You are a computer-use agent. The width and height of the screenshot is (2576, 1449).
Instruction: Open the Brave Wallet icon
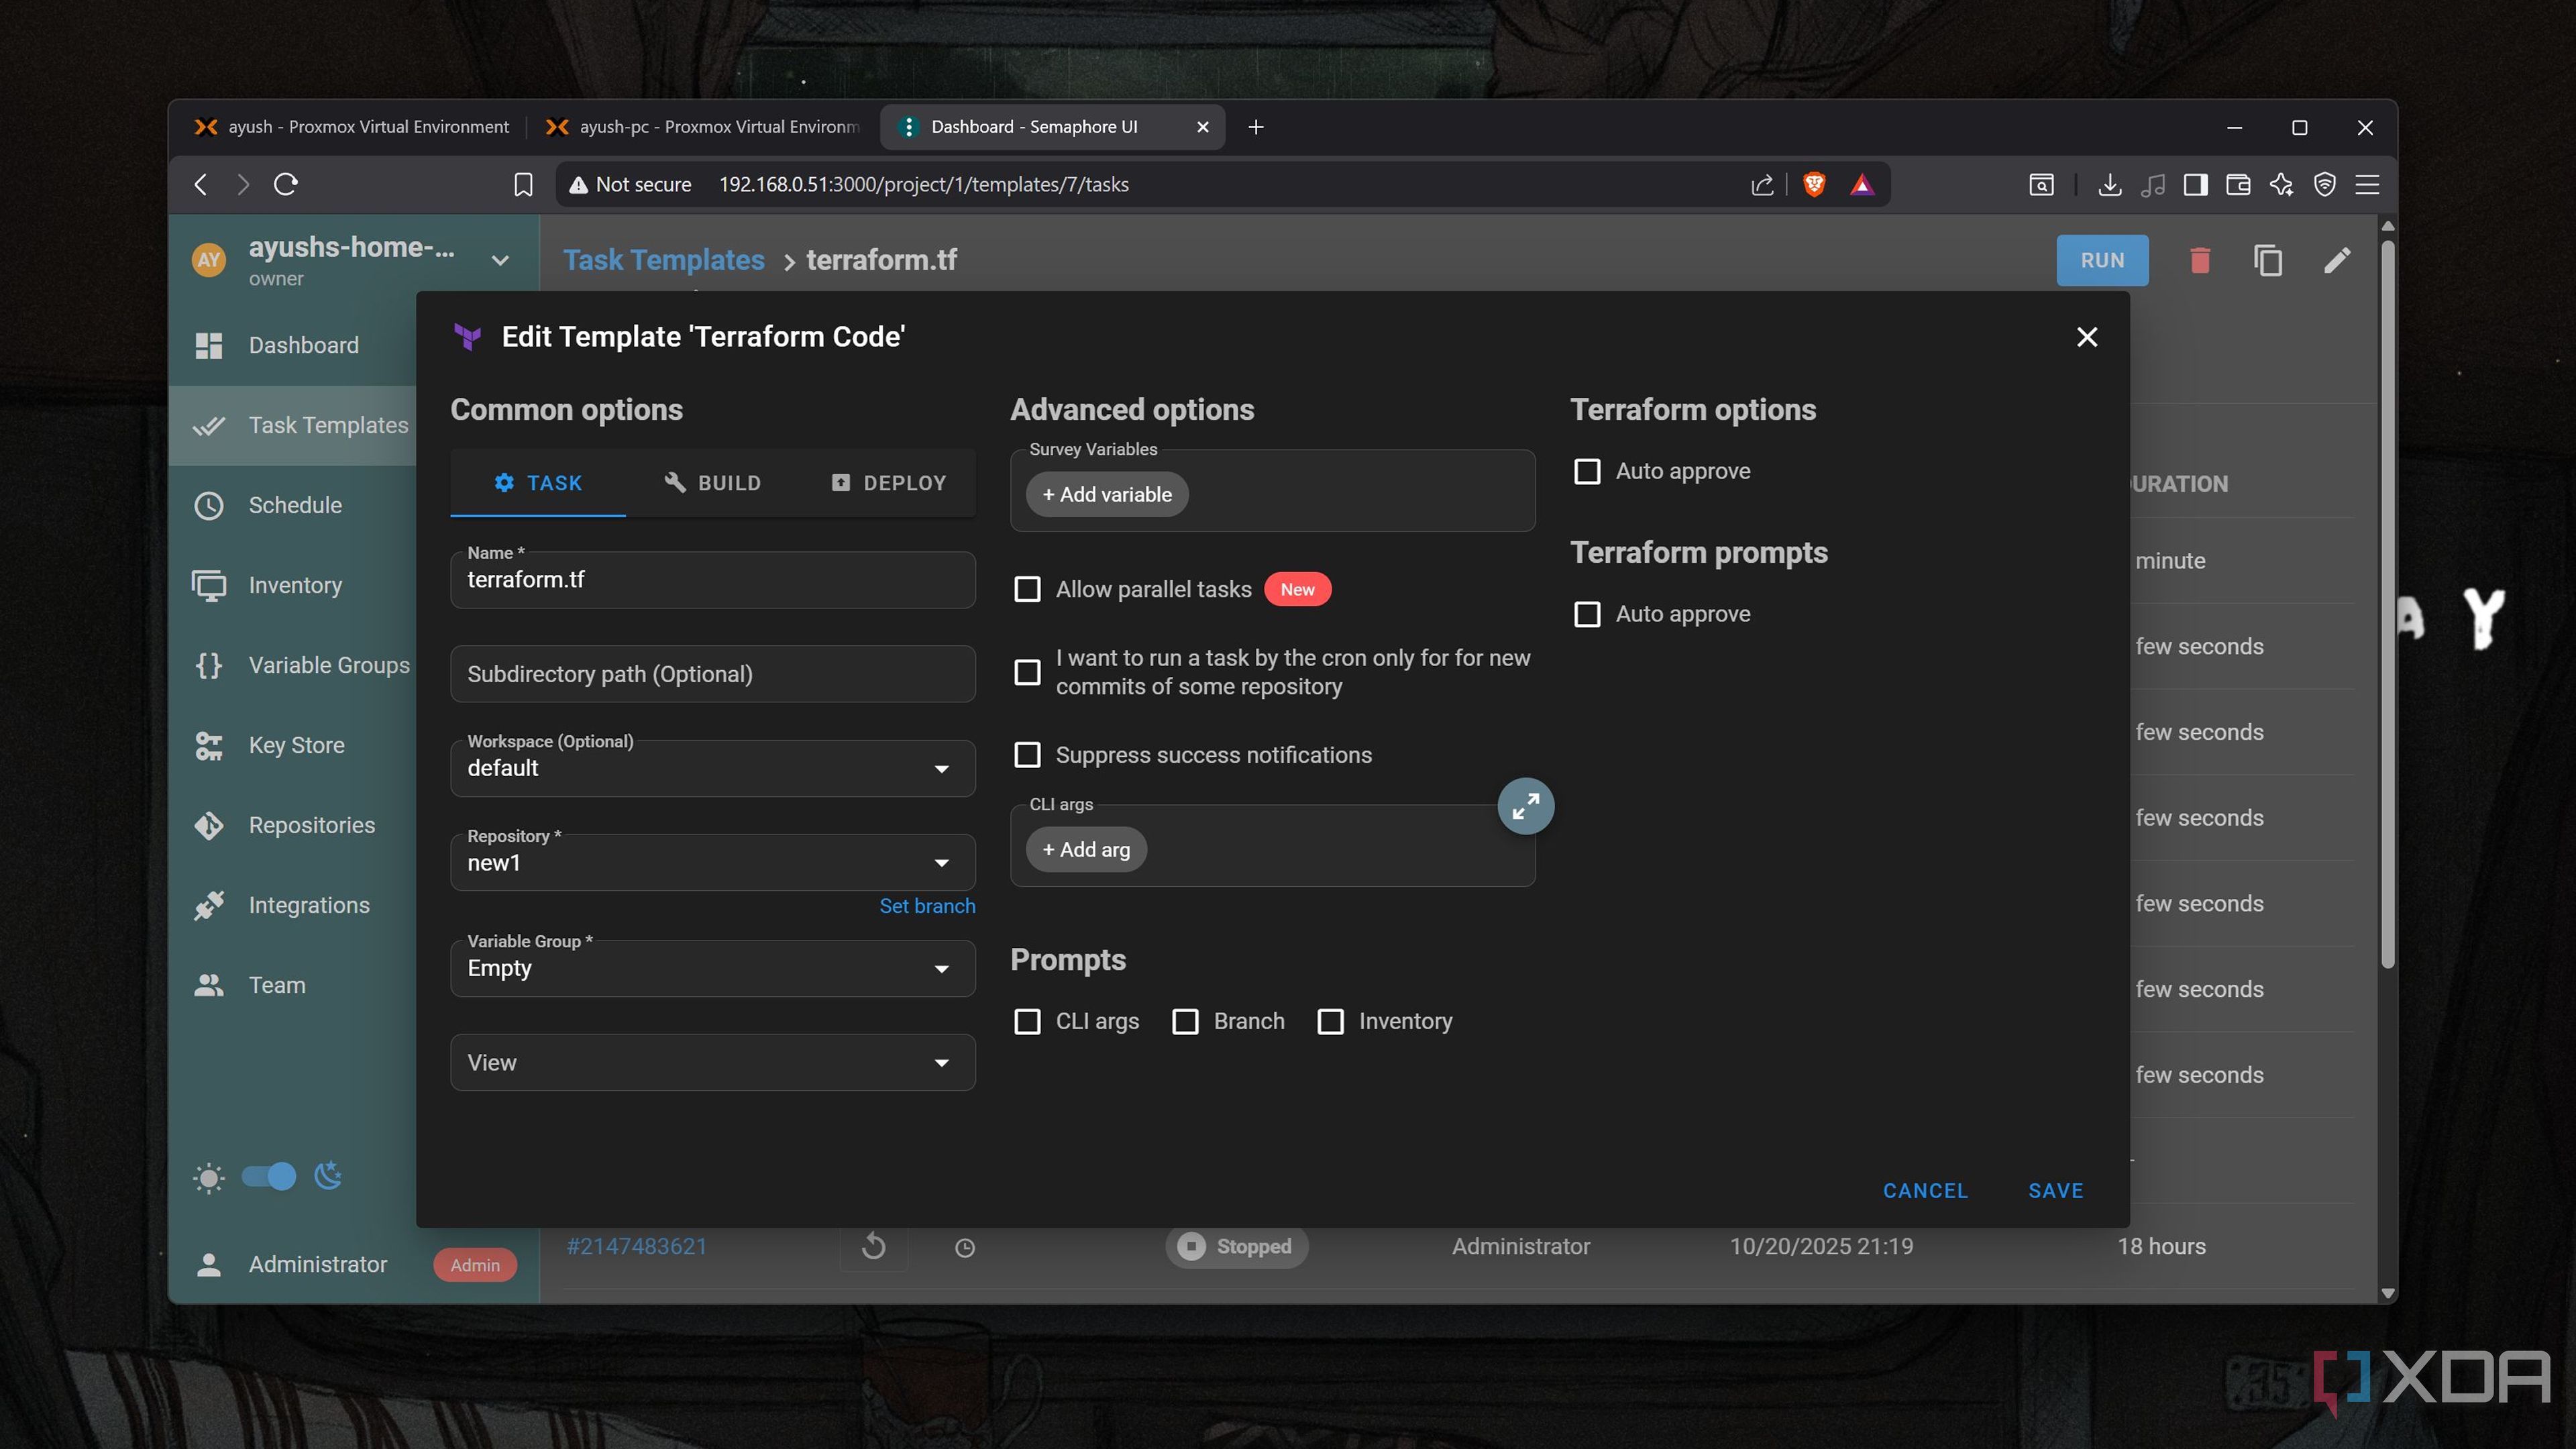tap(2238, 184)
